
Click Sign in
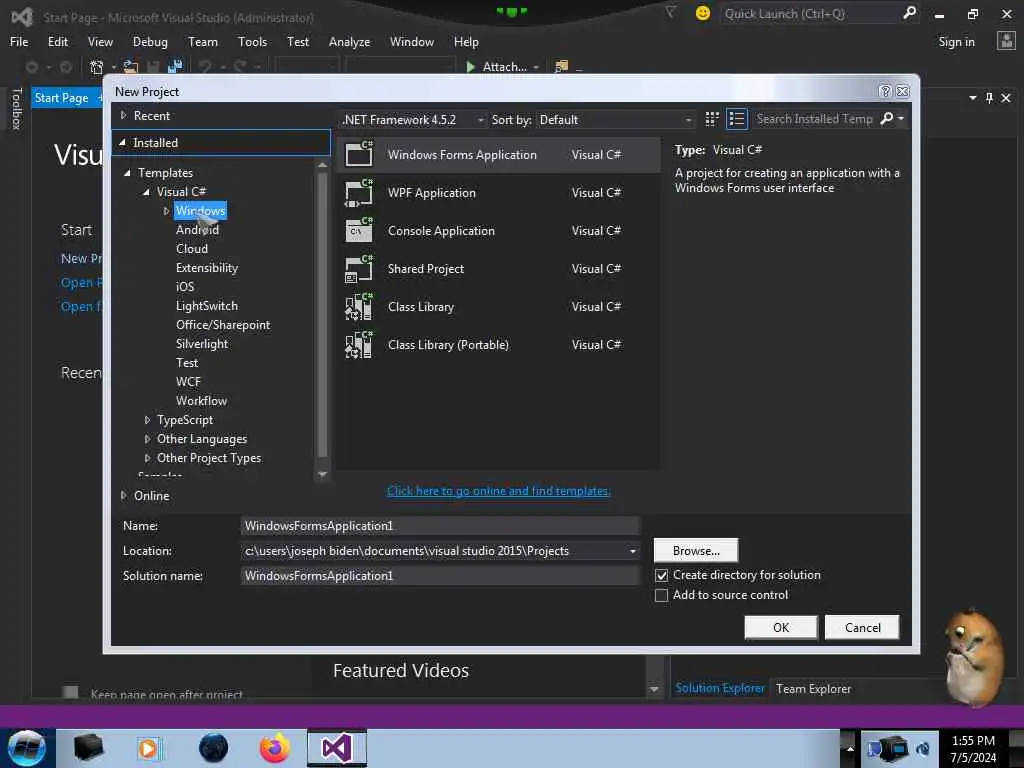click(x=956, y=42)
